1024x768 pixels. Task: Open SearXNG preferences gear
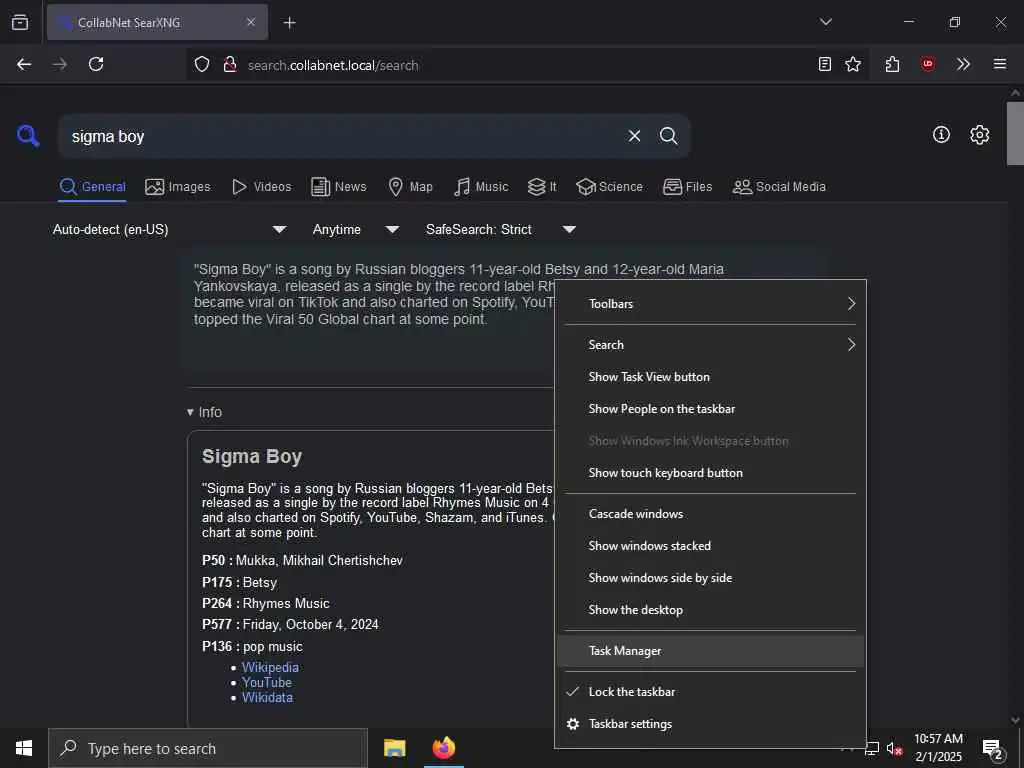coord(980,135)
